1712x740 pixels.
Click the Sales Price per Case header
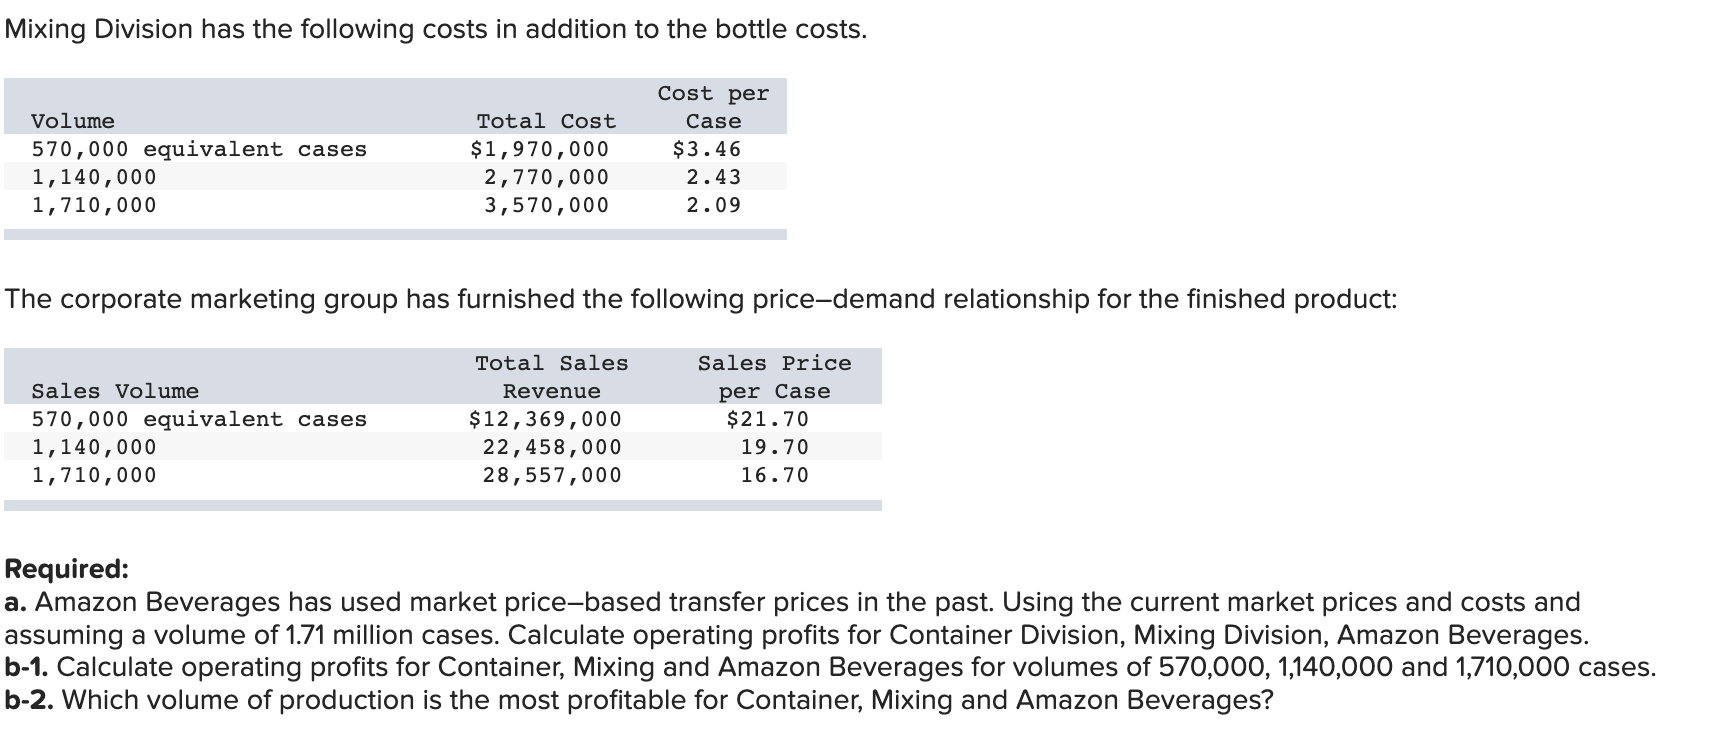pyautogui.click(x=775, y=377)
